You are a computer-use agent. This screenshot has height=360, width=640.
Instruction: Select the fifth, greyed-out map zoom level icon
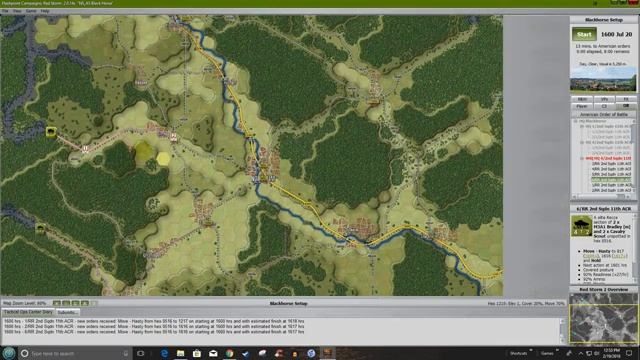point(94,303)
